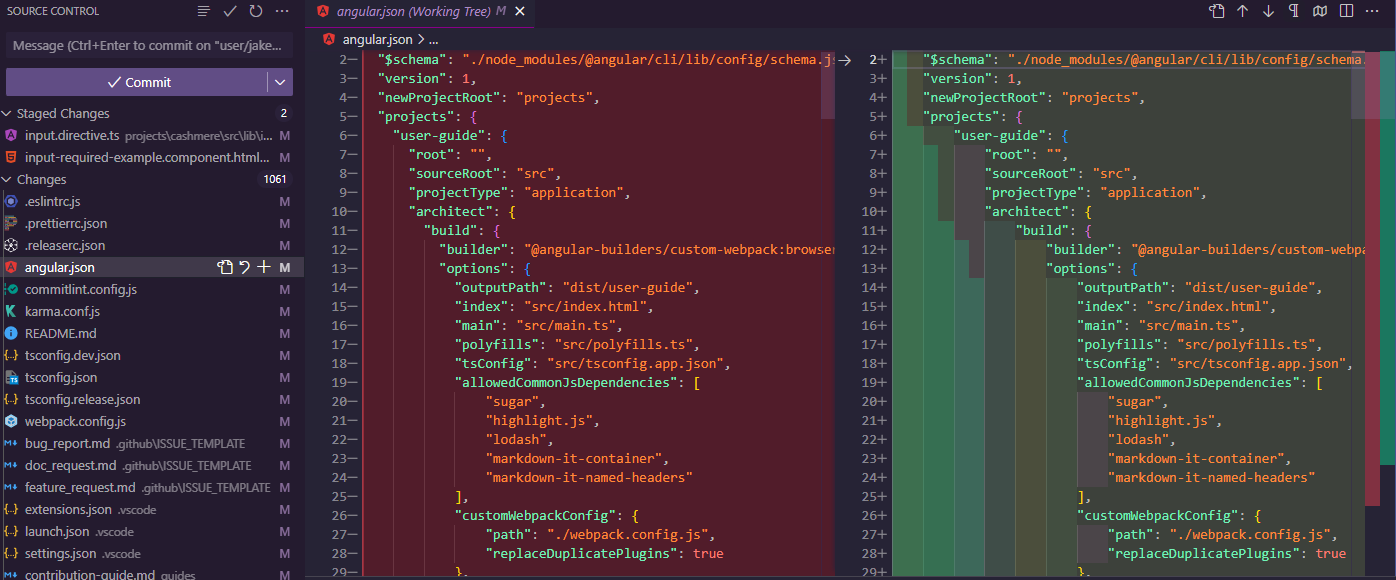Click the Angular file icon beside angular.json row

(x=11, y=267)
